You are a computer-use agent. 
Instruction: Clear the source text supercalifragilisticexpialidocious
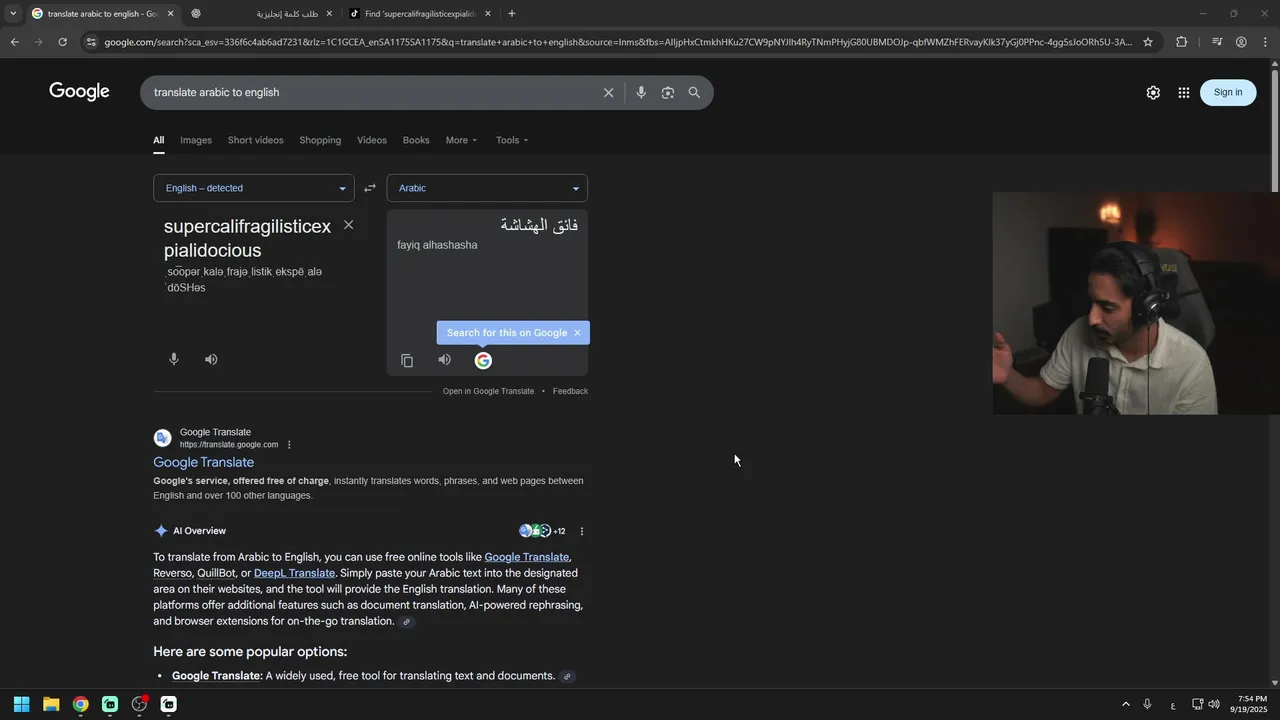[x=348, y=225]
